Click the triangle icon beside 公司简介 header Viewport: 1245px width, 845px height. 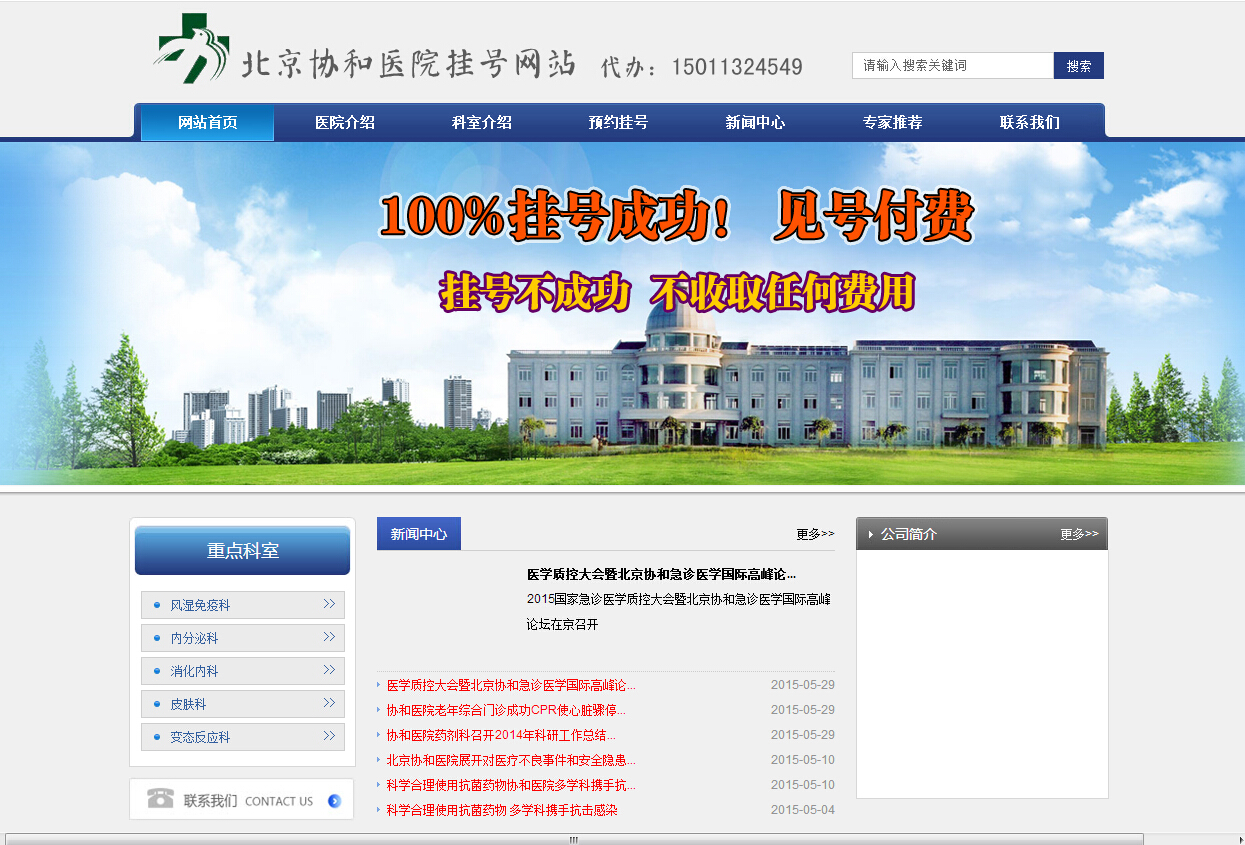871,535
